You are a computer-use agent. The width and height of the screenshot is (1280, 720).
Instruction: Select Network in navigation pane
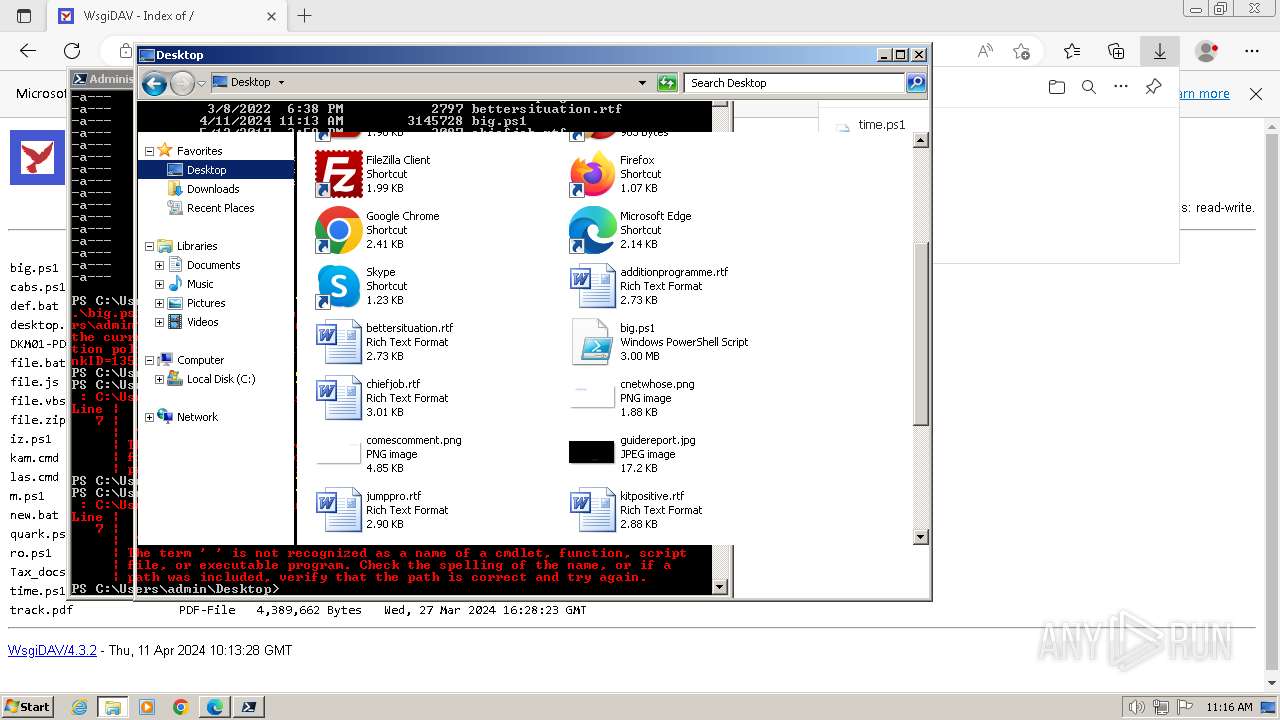(x=197, y=417)
